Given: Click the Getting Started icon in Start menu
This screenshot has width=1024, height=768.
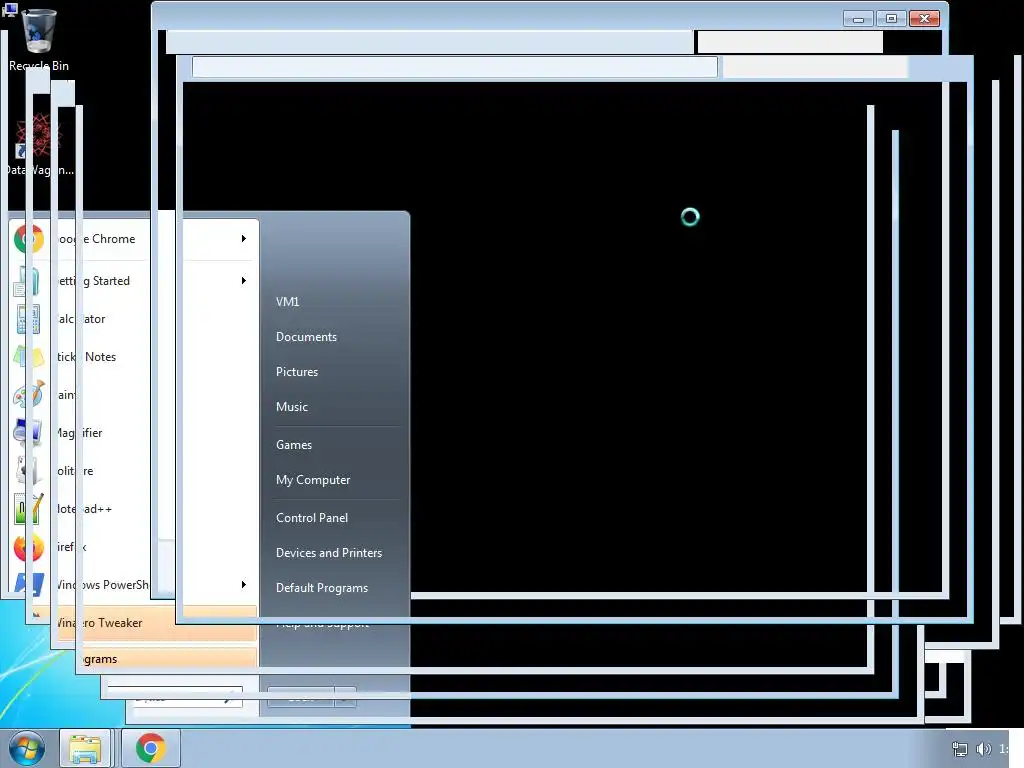Looking at the screenshot, I should [27, 281].
